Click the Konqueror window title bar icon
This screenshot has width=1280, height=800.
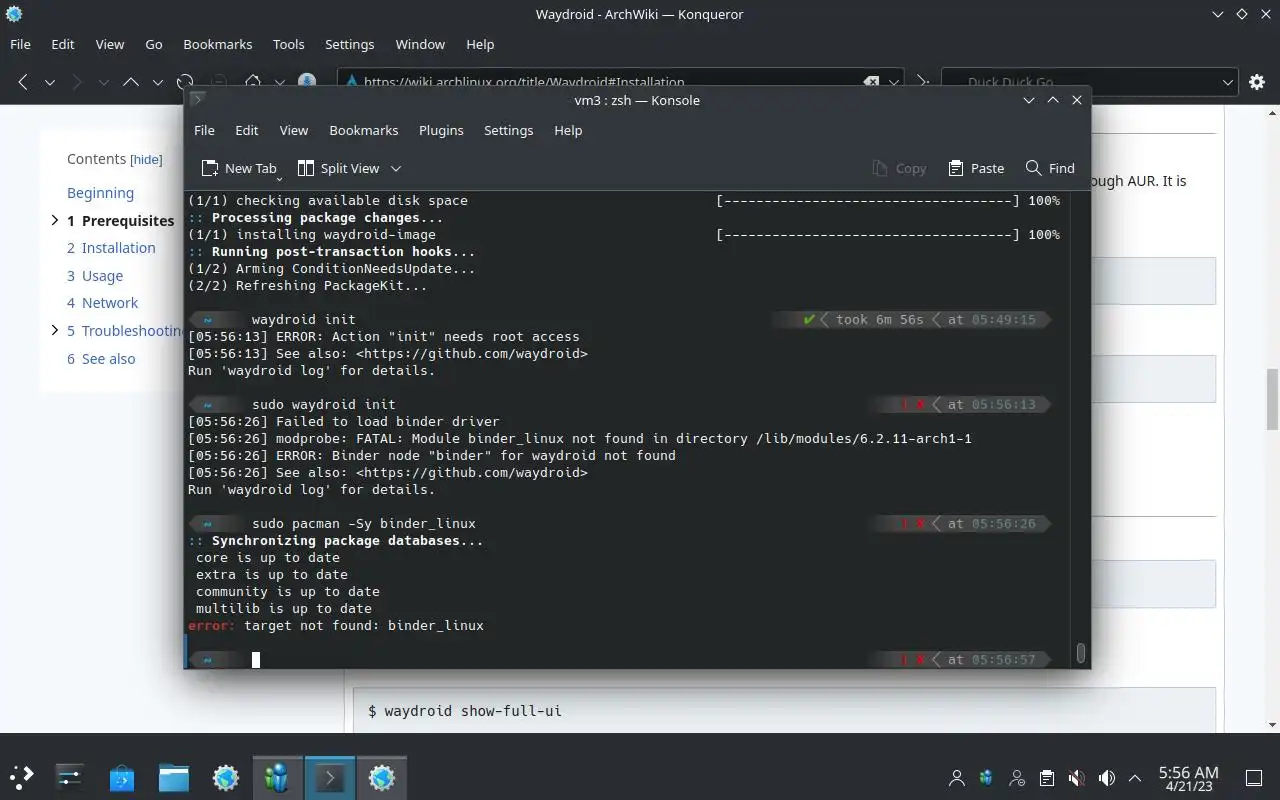pos(14,14)
